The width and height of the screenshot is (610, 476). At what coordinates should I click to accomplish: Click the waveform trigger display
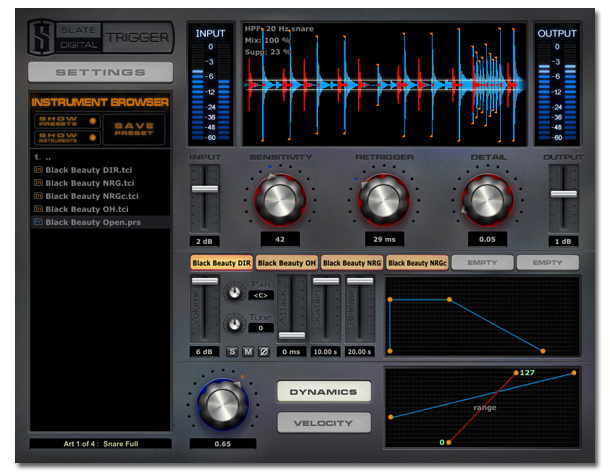point(384,84)
